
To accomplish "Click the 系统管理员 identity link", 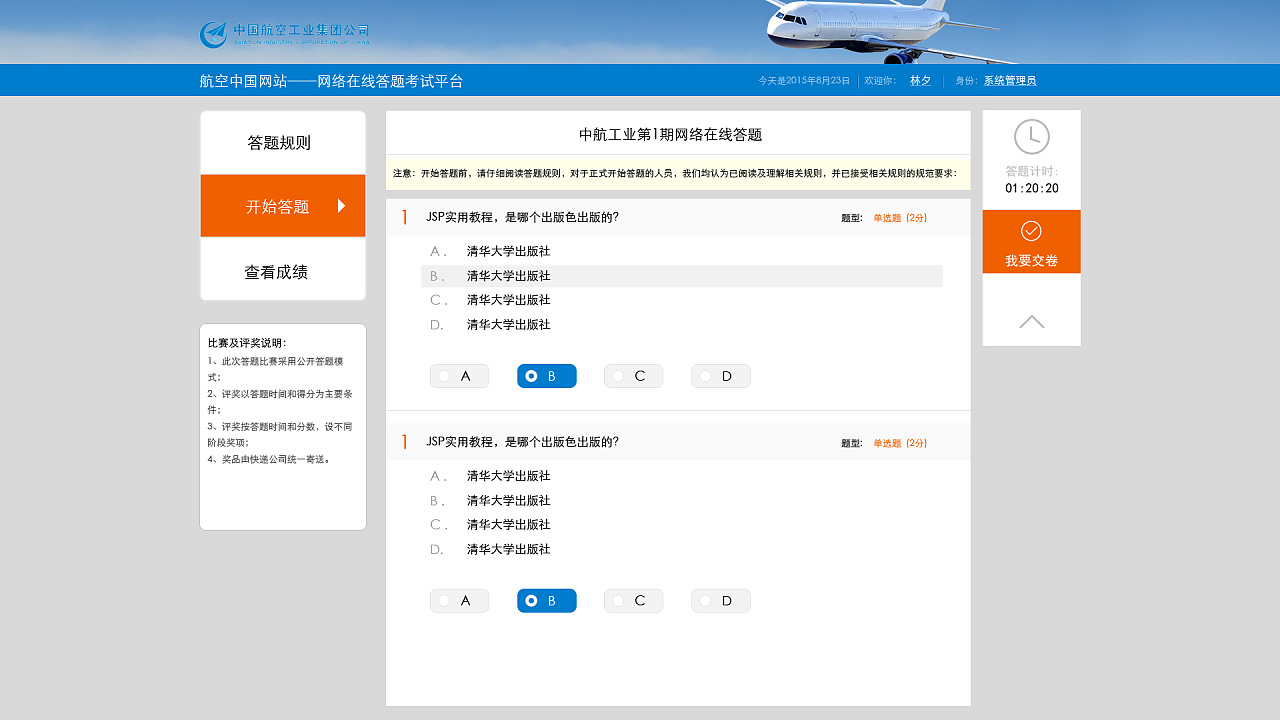I will [x=1009, y=80].
